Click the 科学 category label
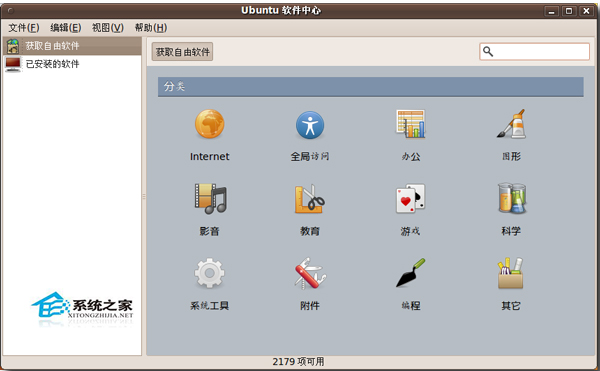The width and height of the screenshot is (600, 371). 511,231
